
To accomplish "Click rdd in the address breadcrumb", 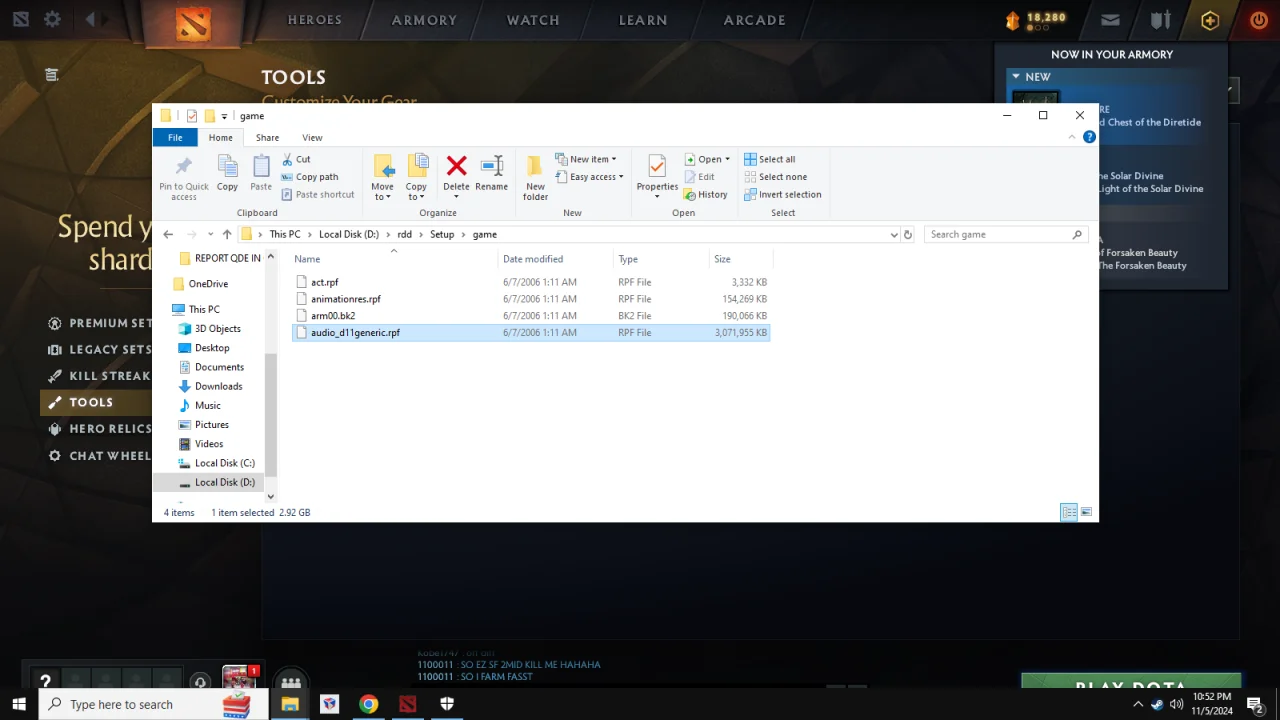I will click(404, 234).
